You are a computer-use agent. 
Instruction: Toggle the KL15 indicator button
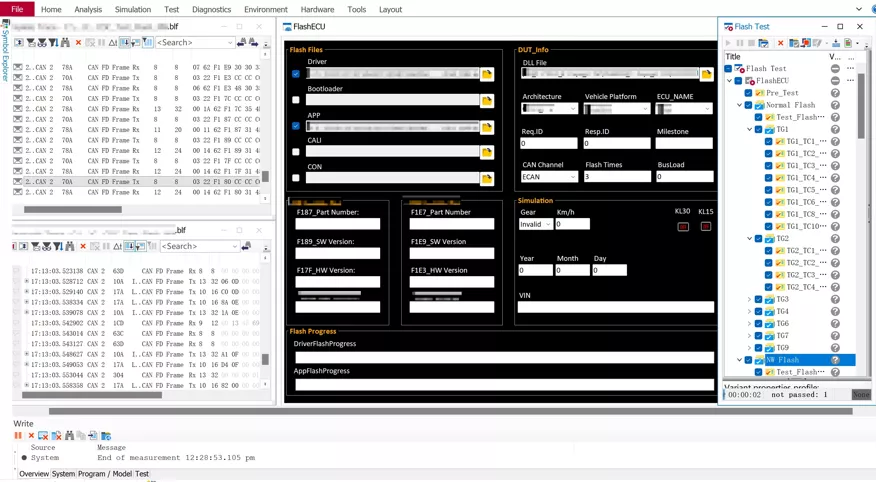[706, 226]
